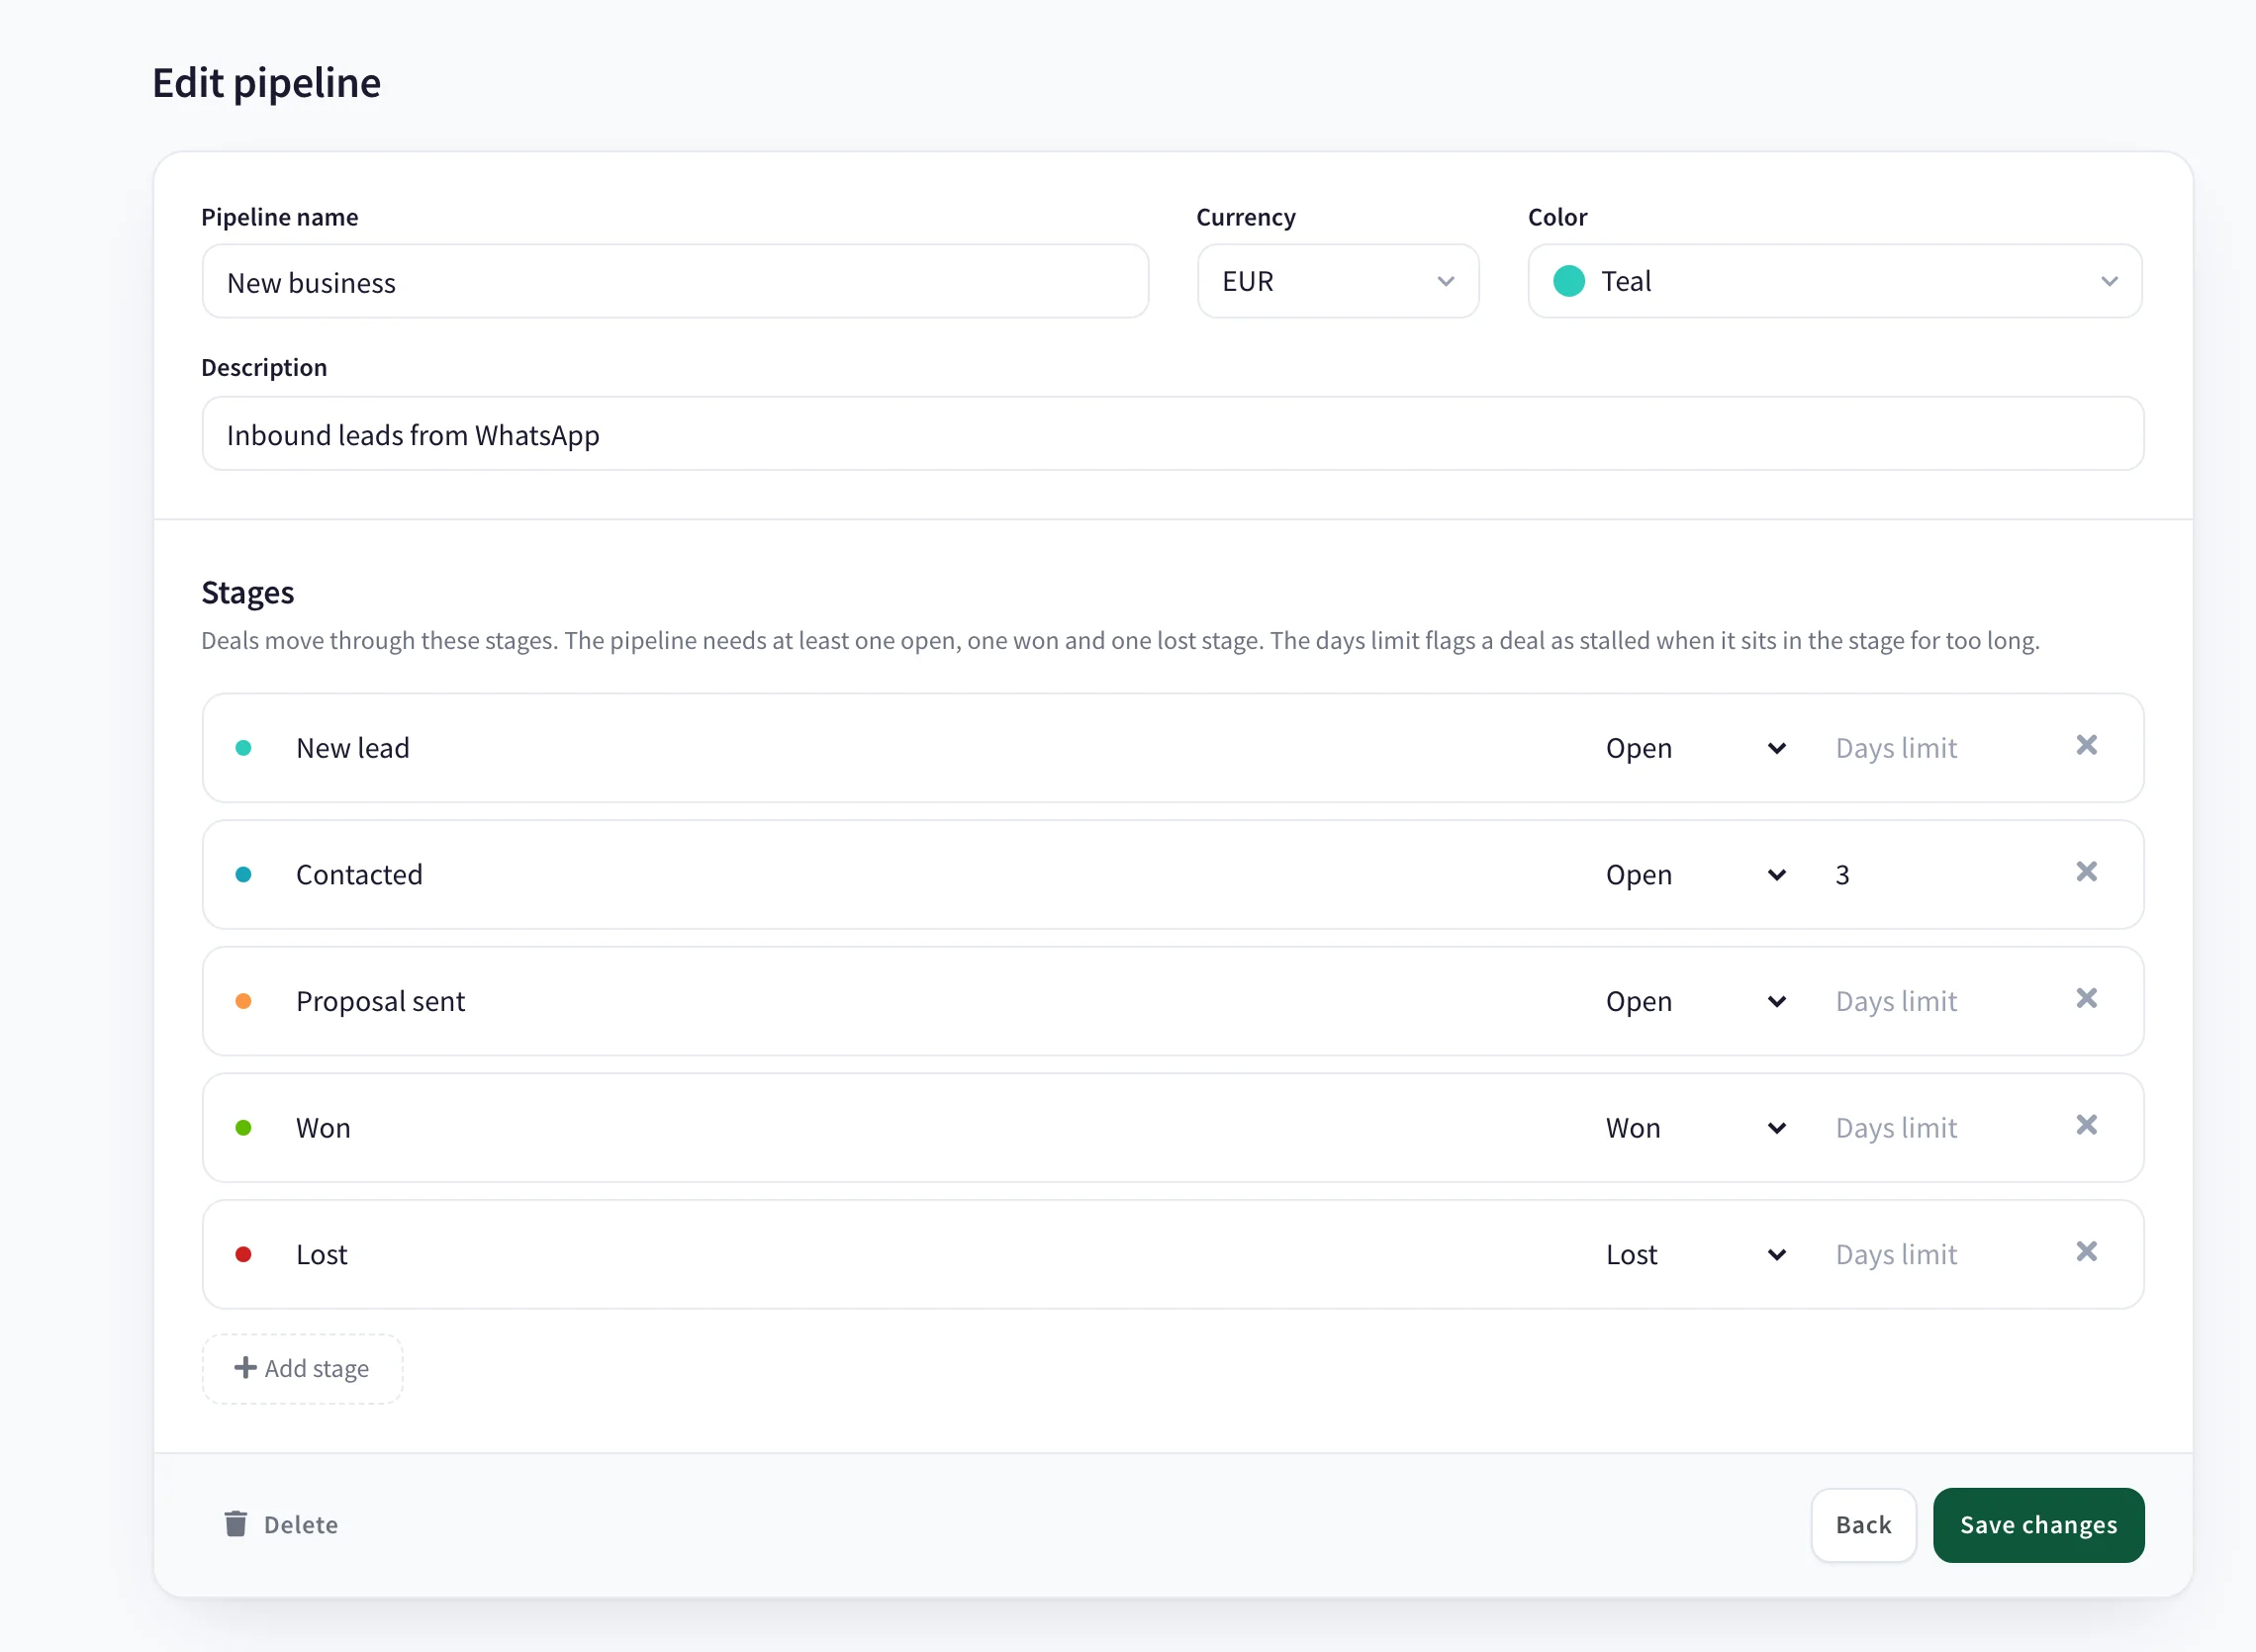
Task: Open the Color Teal dropdown
Action: (x=1835, y=281)
